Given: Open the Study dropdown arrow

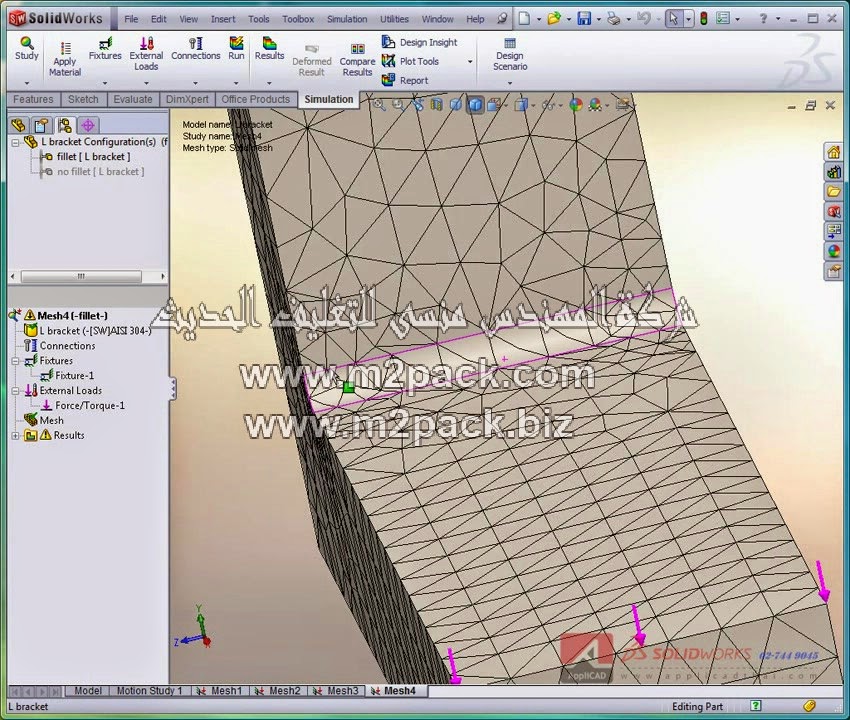Looking at the screenshot, I should click(27, 83).
